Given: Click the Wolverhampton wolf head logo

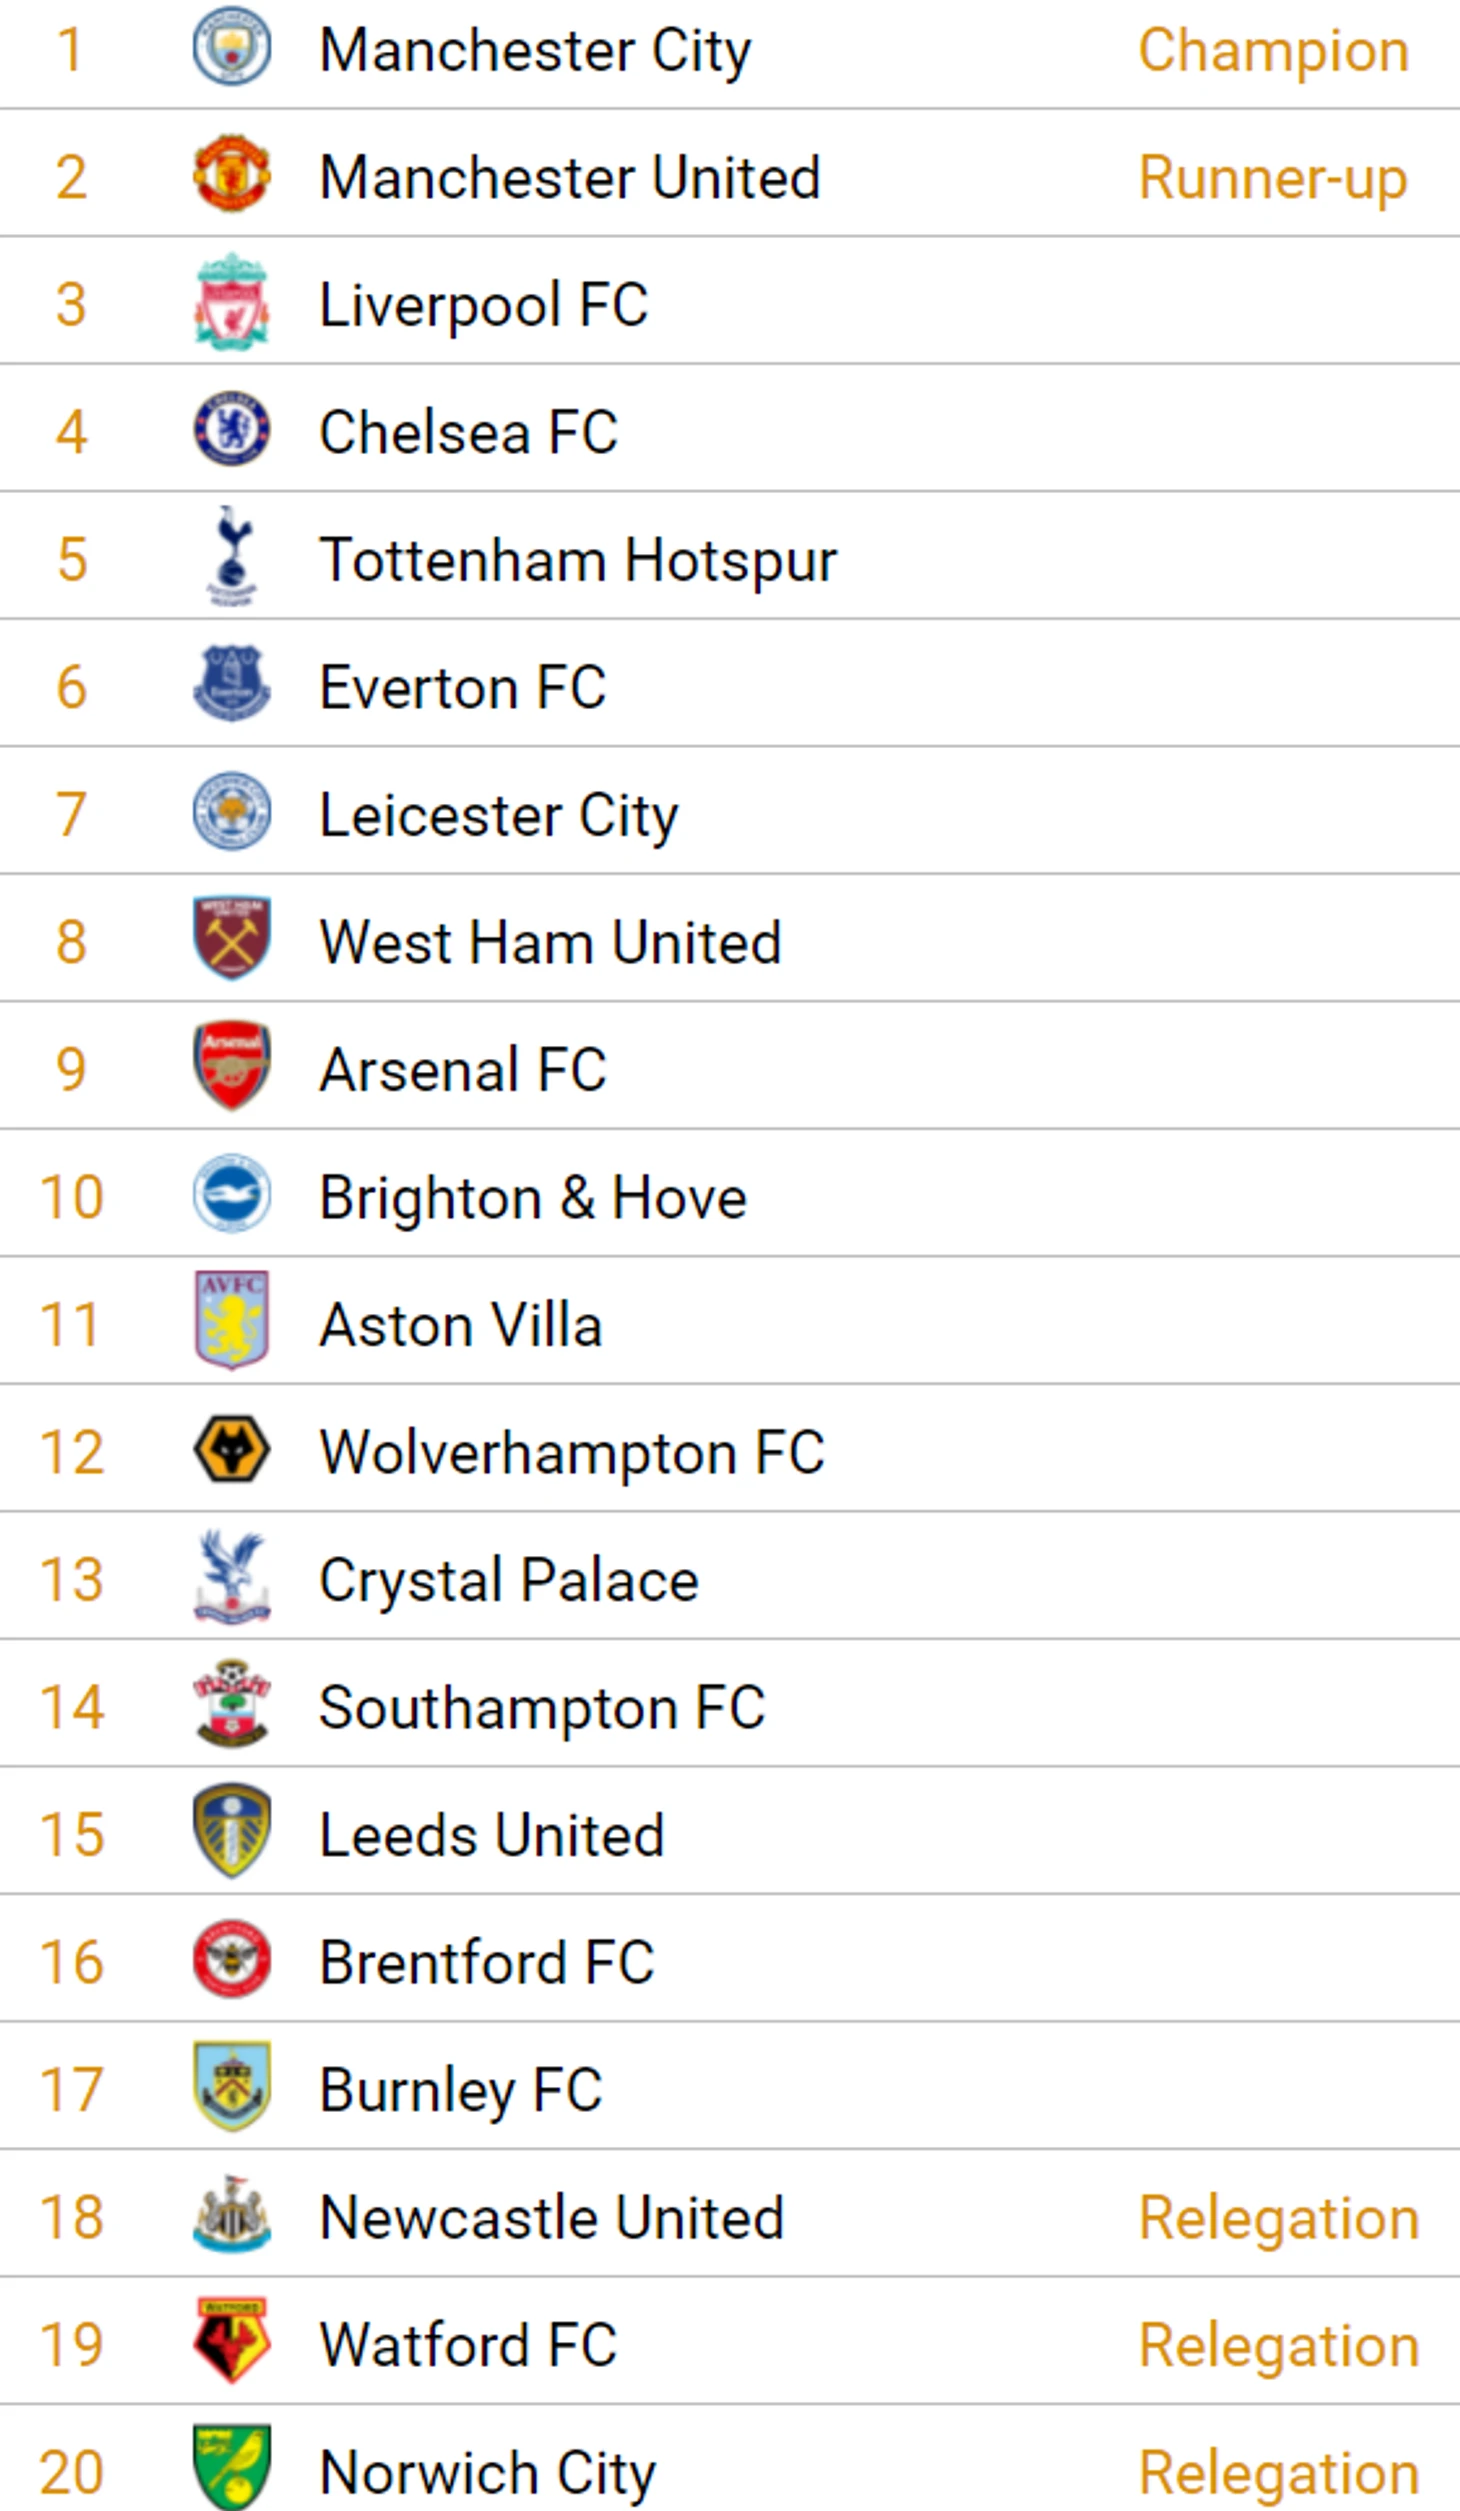Looking at the screenshot, I should pos(231,1449).
